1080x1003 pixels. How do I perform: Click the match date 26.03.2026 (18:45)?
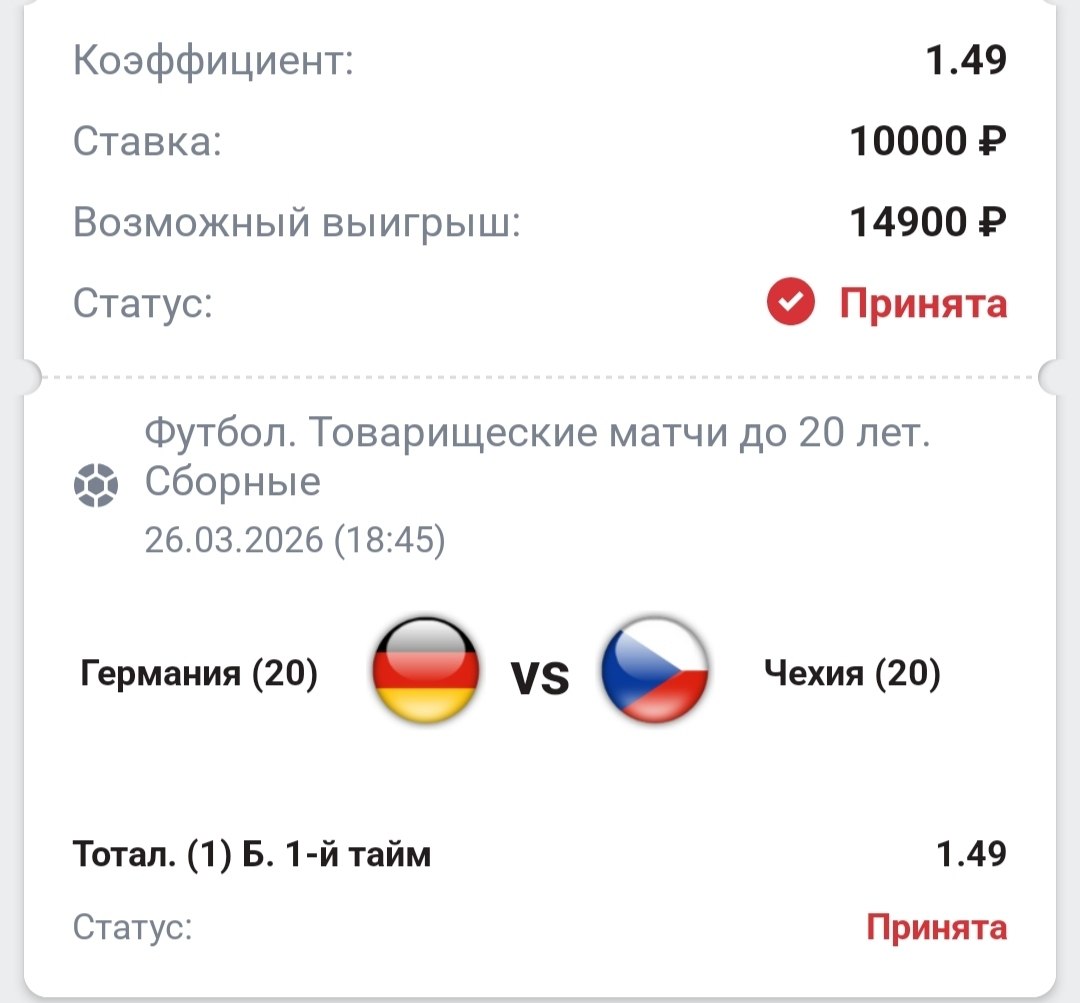pyautogui.click(x=294, y=541)
